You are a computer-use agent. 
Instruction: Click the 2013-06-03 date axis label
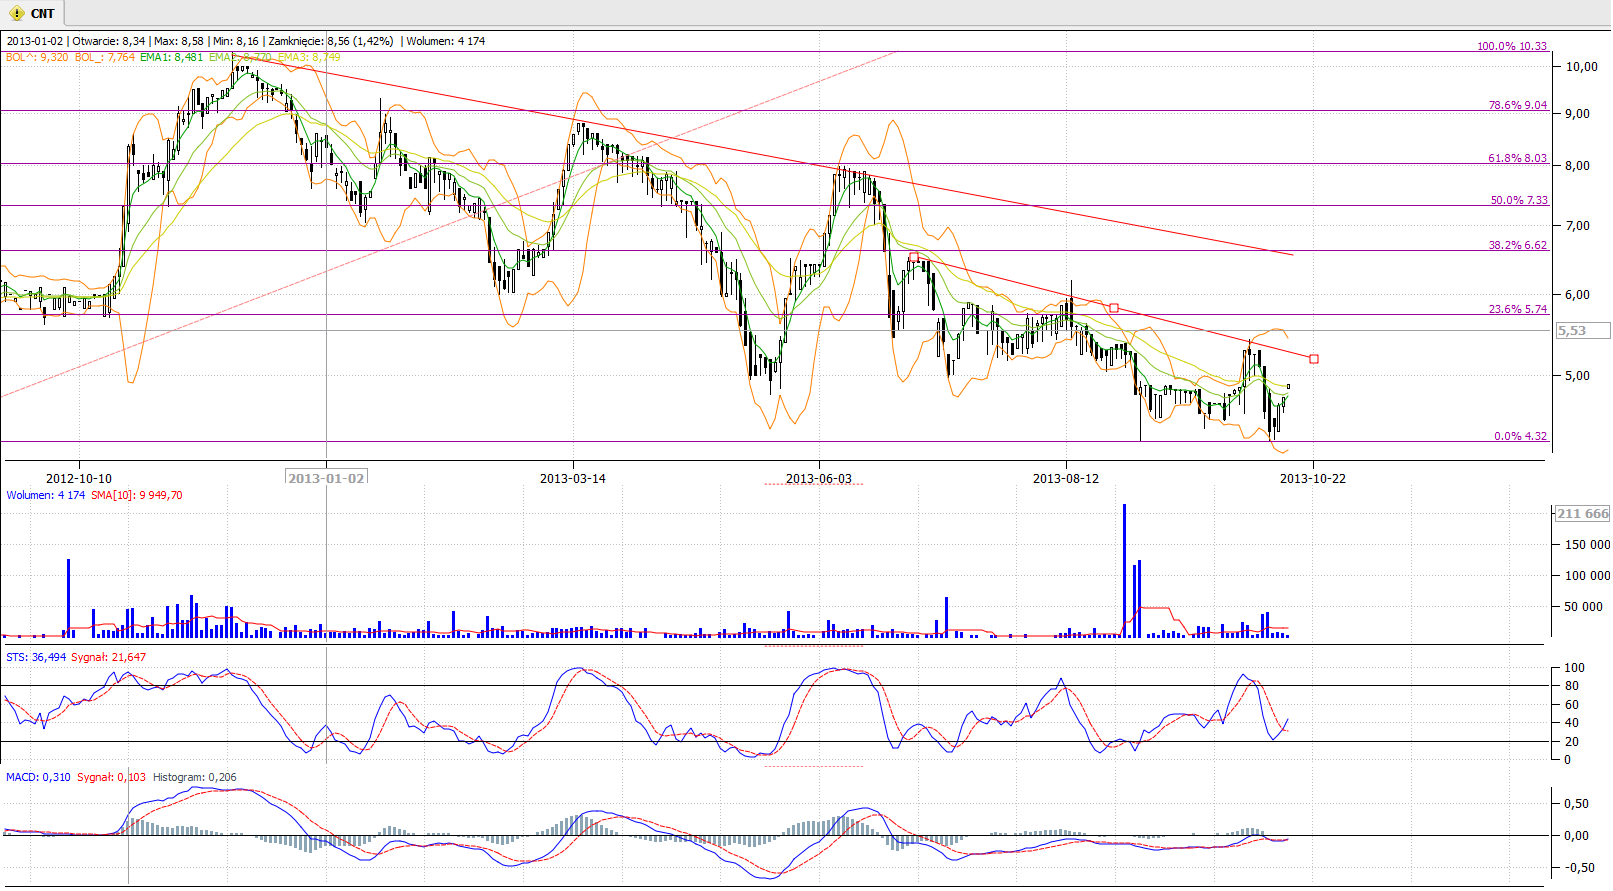tap(819, 478)
